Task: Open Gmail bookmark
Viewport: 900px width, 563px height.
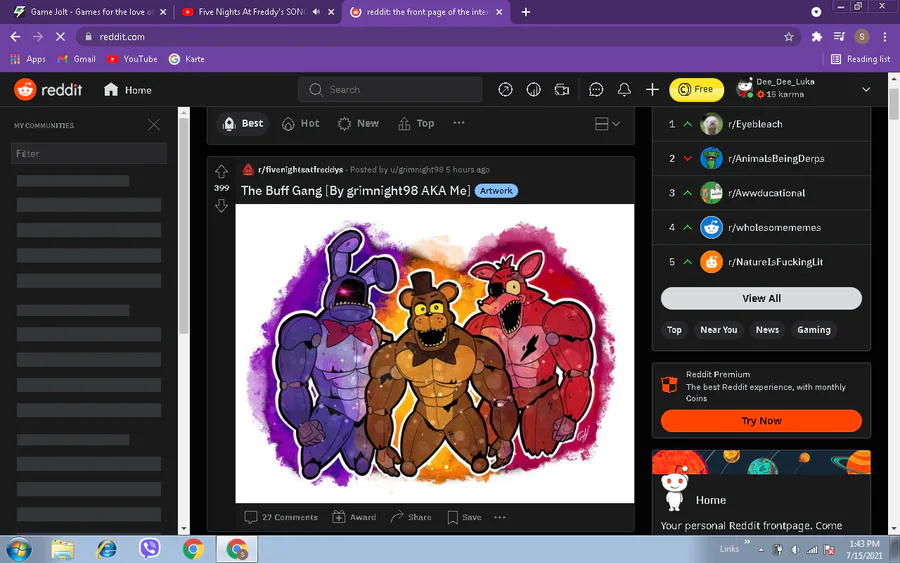Action: (76, 59)
